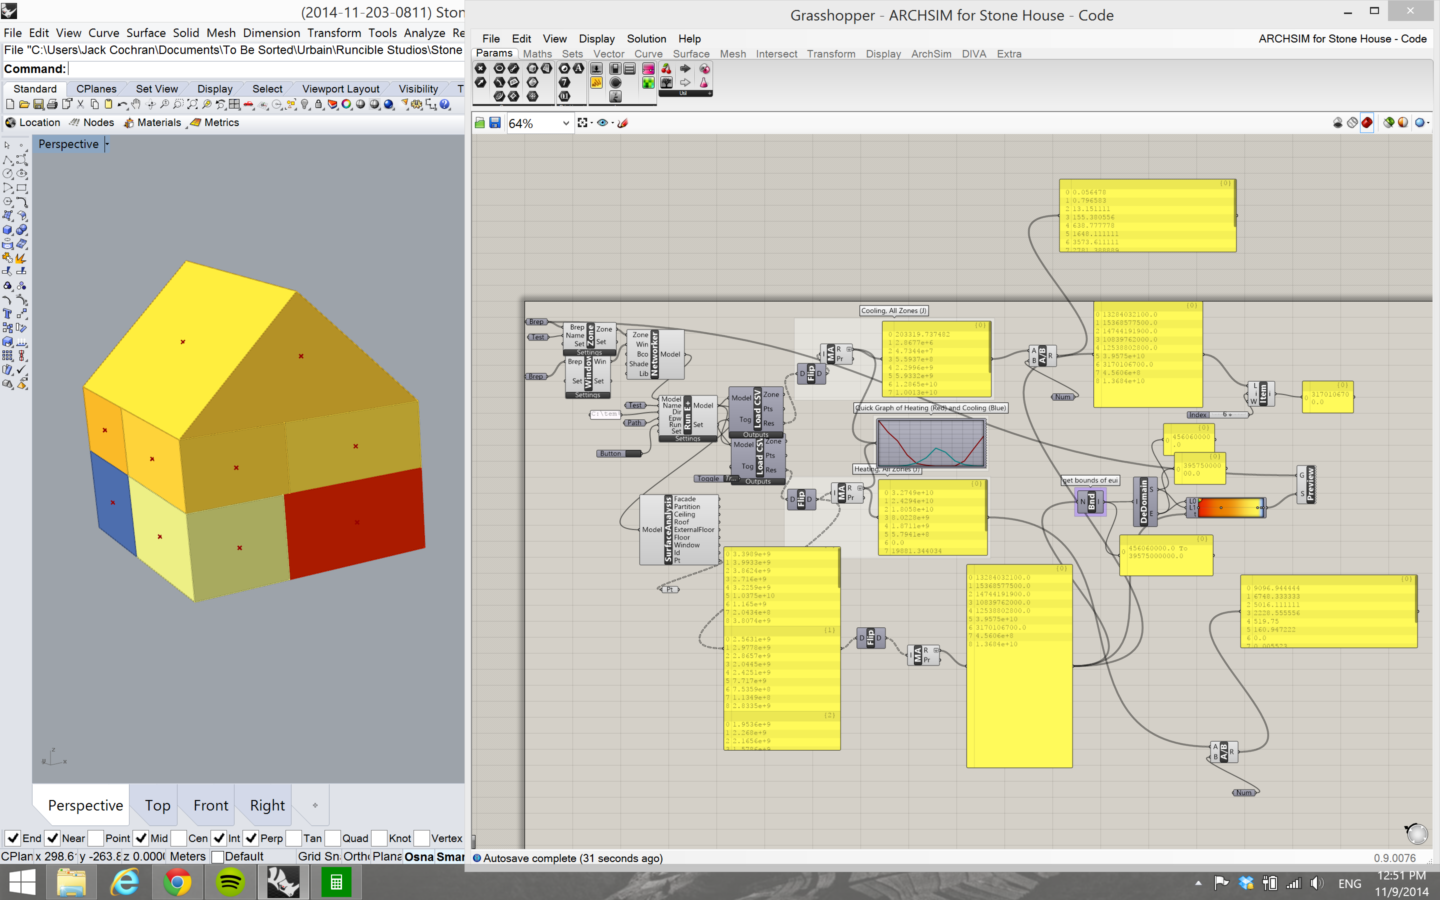
Task: Add a new viewport tab with plus icon
Action: [315, 805]
